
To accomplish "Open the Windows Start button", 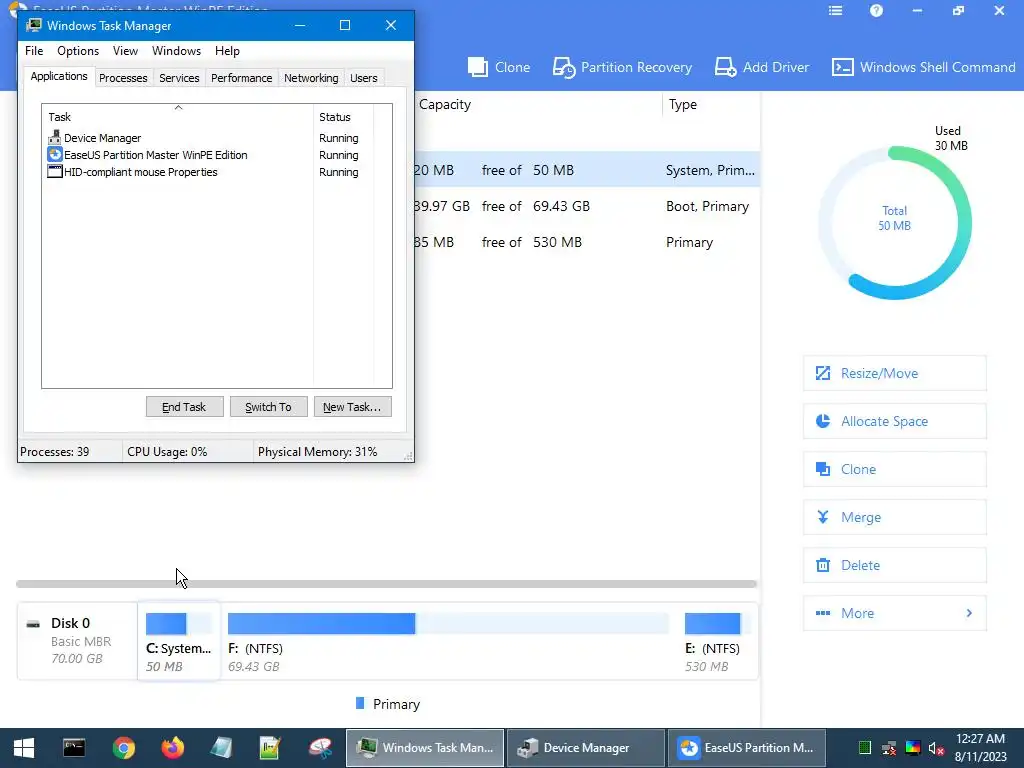I will [x=24, y=748].
